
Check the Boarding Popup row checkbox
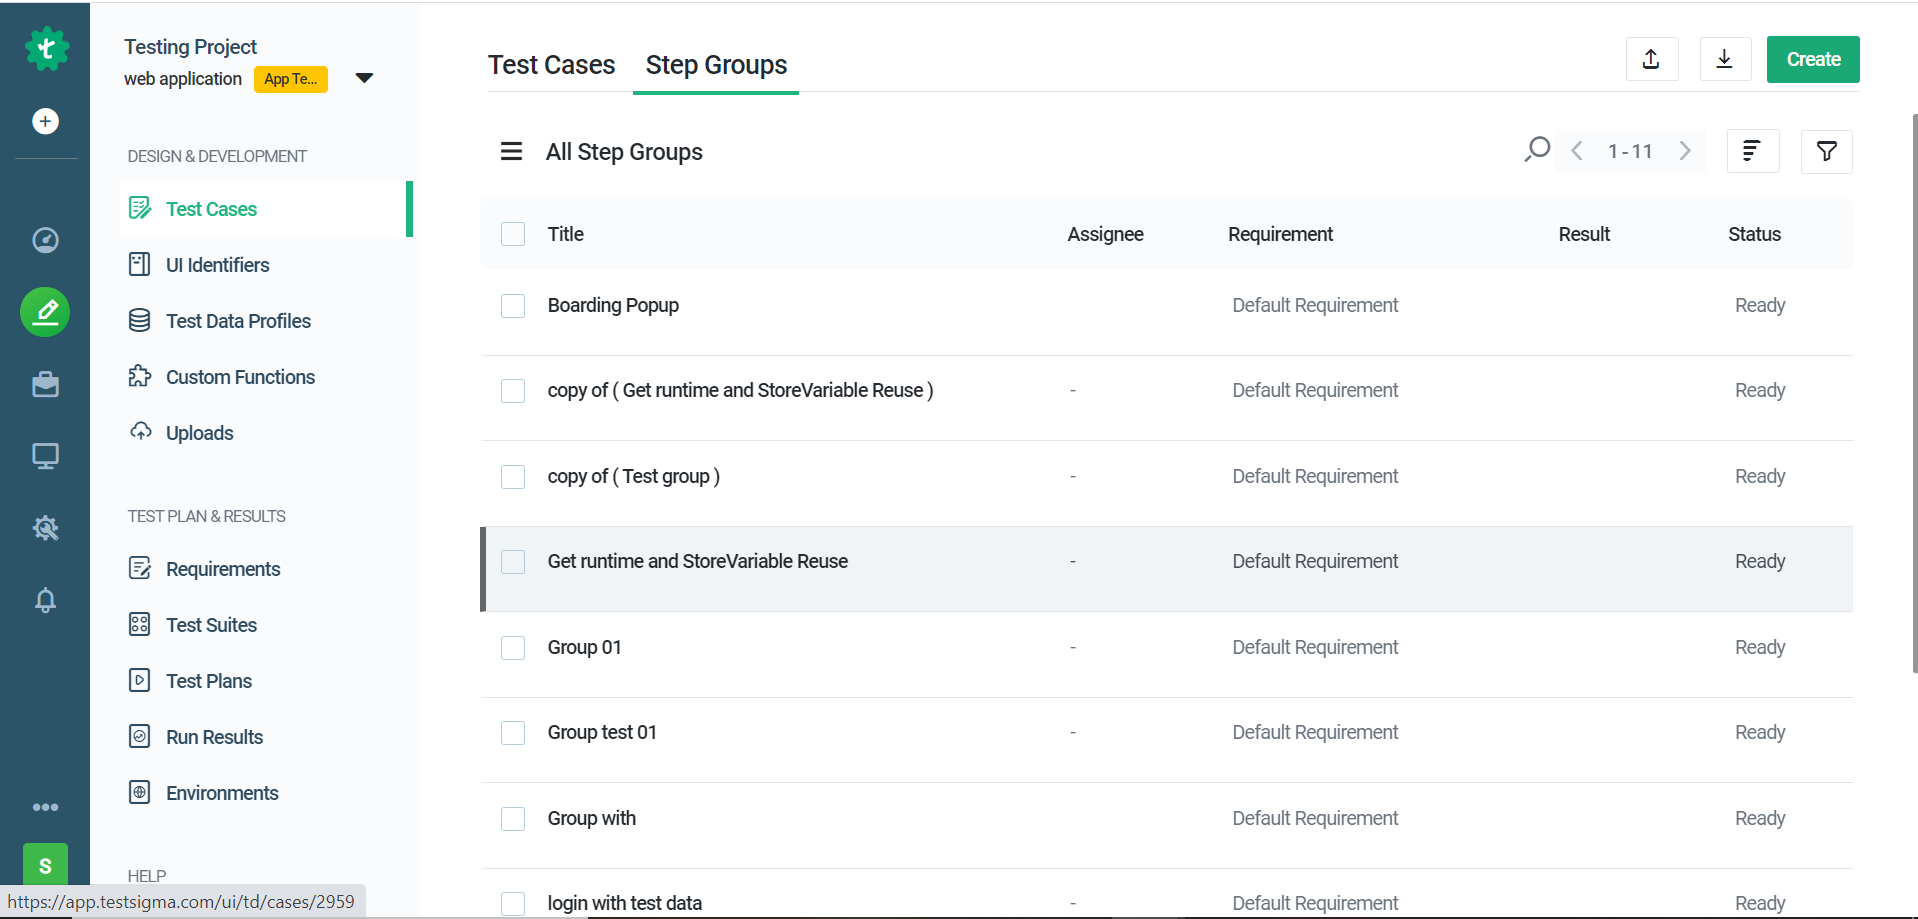tap(513, 305)
